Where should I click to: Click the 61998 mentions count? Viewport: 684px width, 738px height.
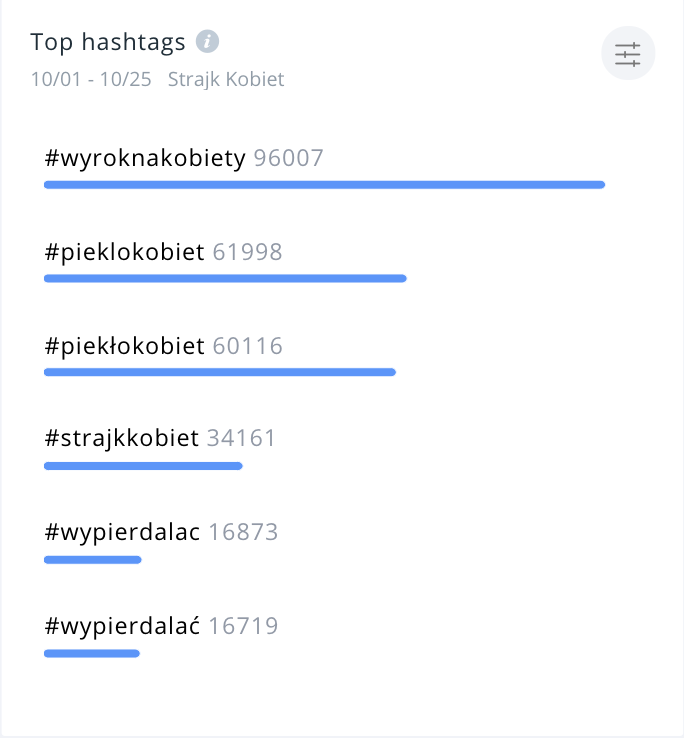[x=248, y=252]
